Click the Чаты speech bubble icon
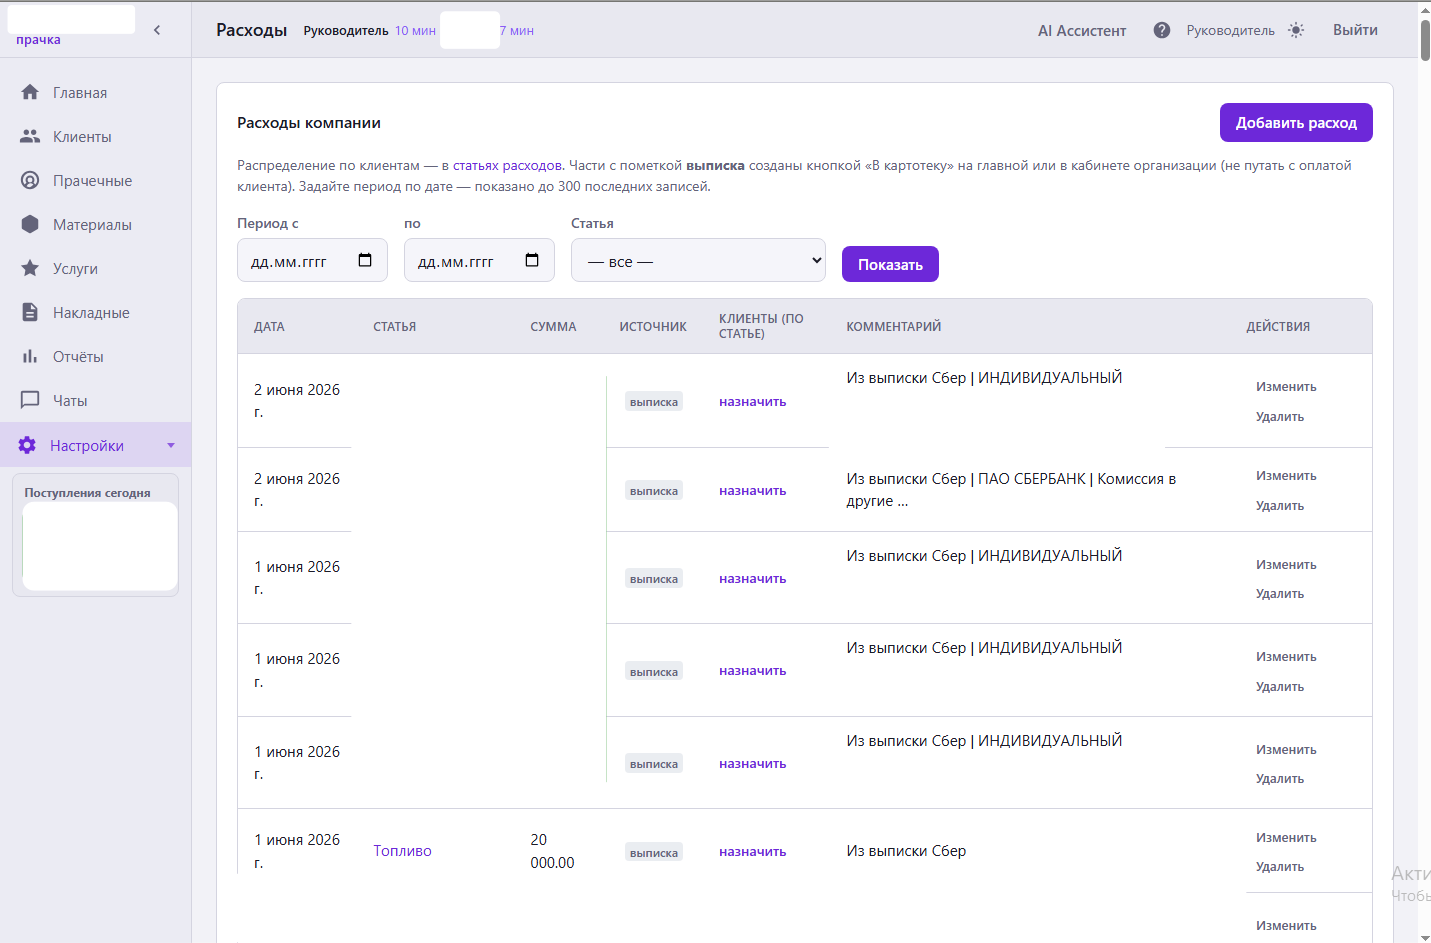The image size is (1431, 943). coord(30,400)
